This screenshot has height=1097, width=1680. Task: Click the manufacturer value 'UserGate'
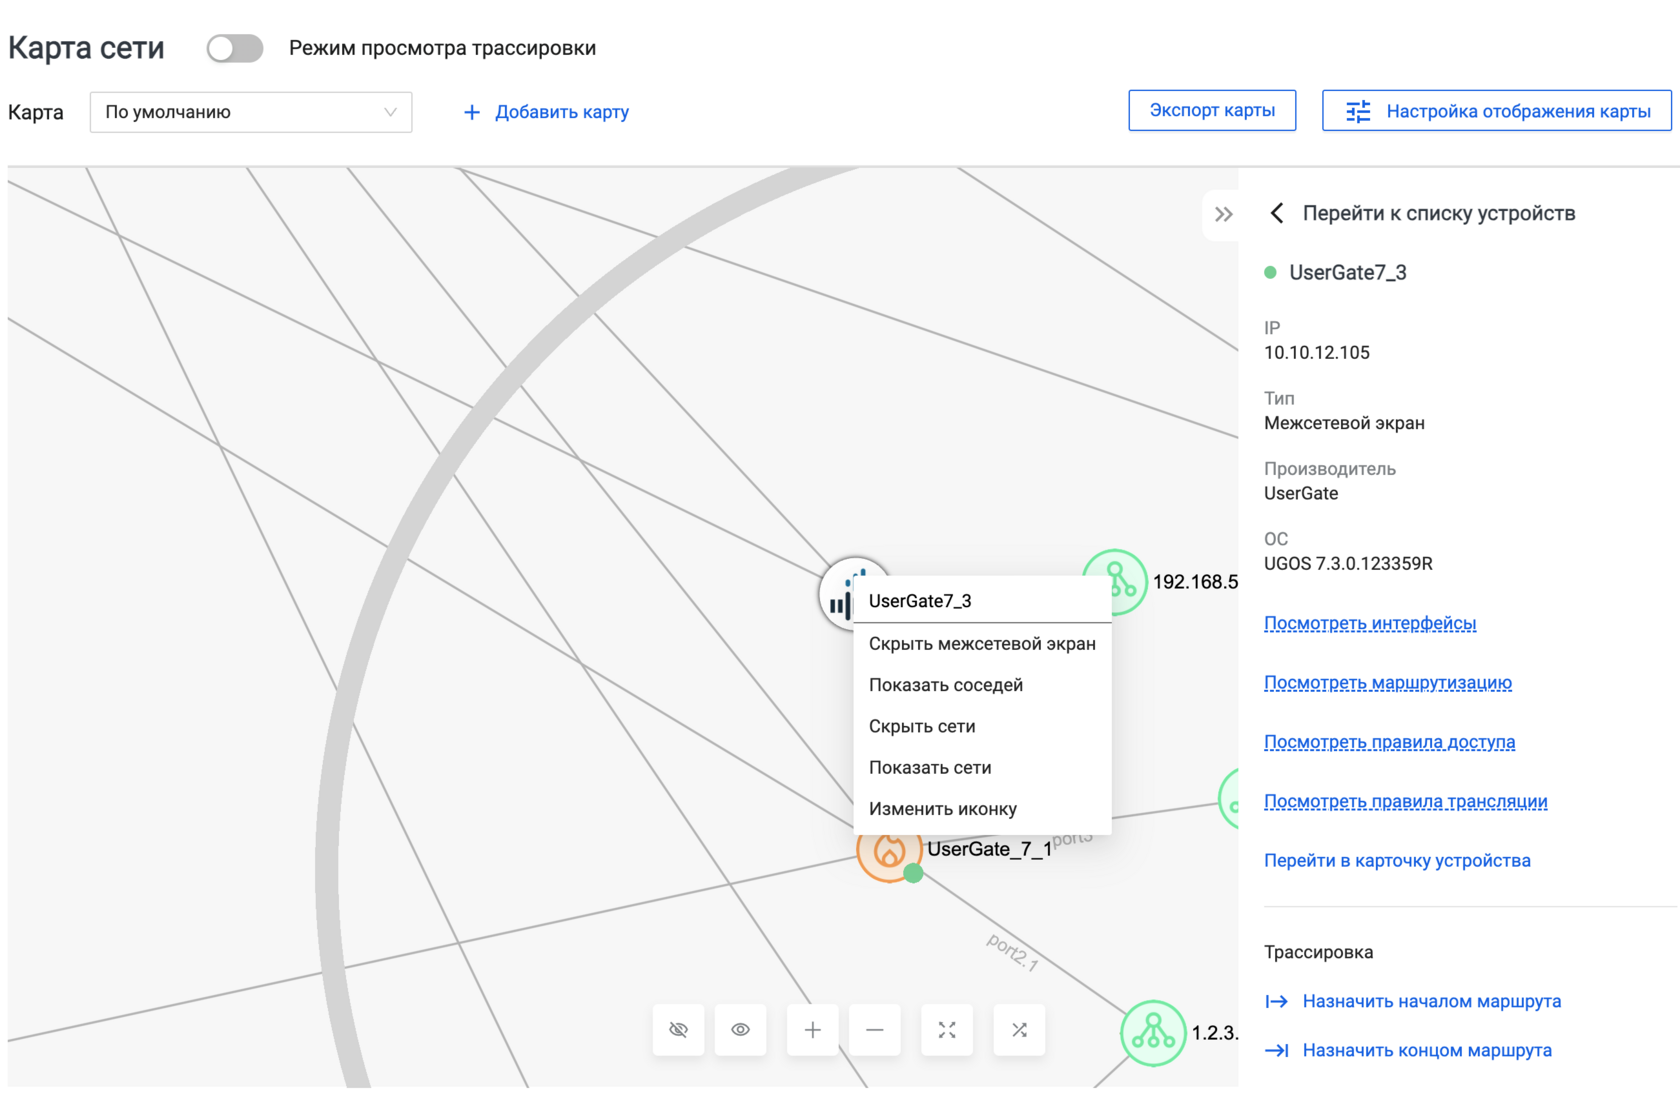coord(1301,493)
